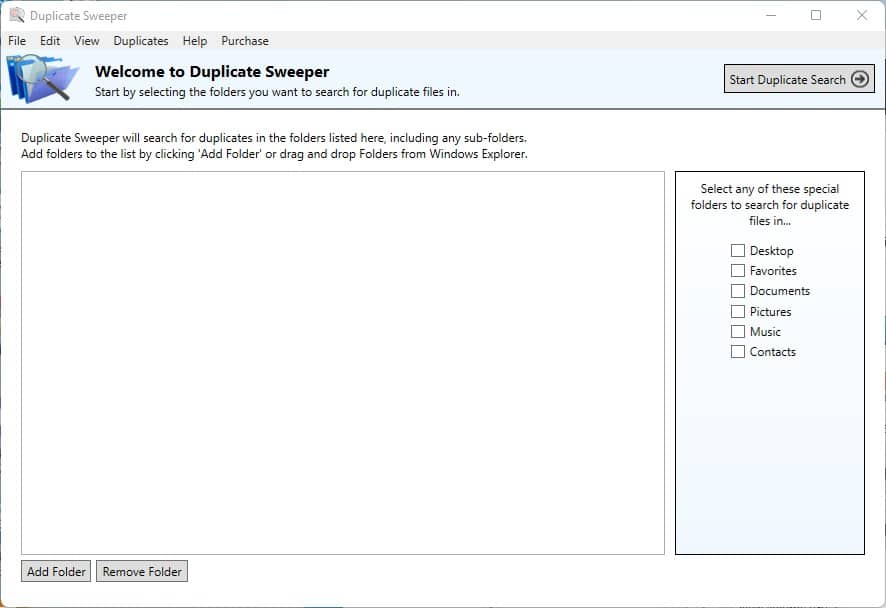Click the 'Select any of these special folders' text
This screenshot has width=886, height=608.
[770, 205]
